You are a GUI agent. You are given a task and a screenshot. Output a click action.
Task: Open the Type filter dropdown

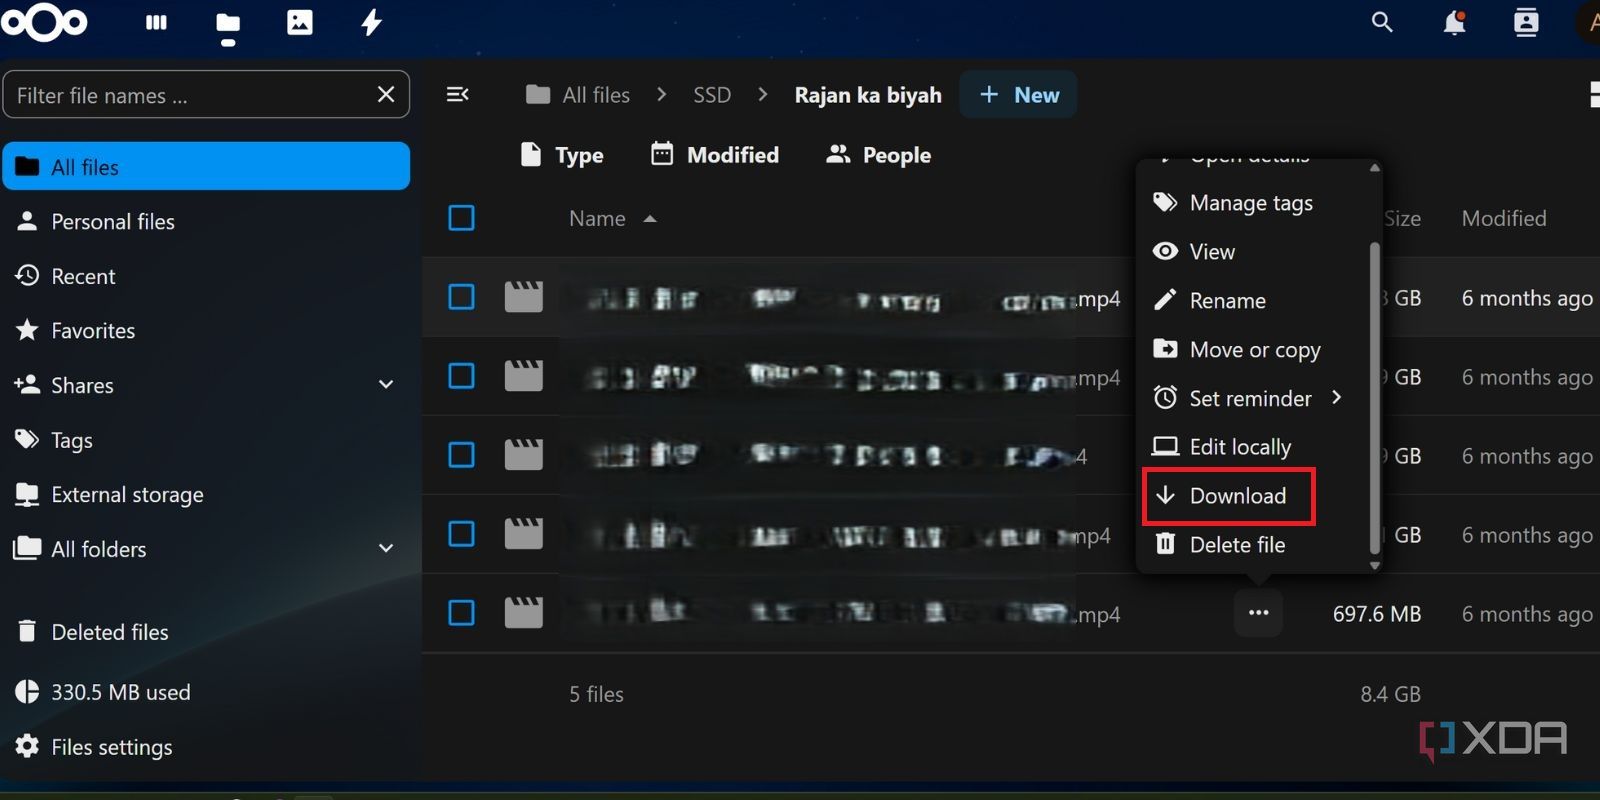coord(562,155)
